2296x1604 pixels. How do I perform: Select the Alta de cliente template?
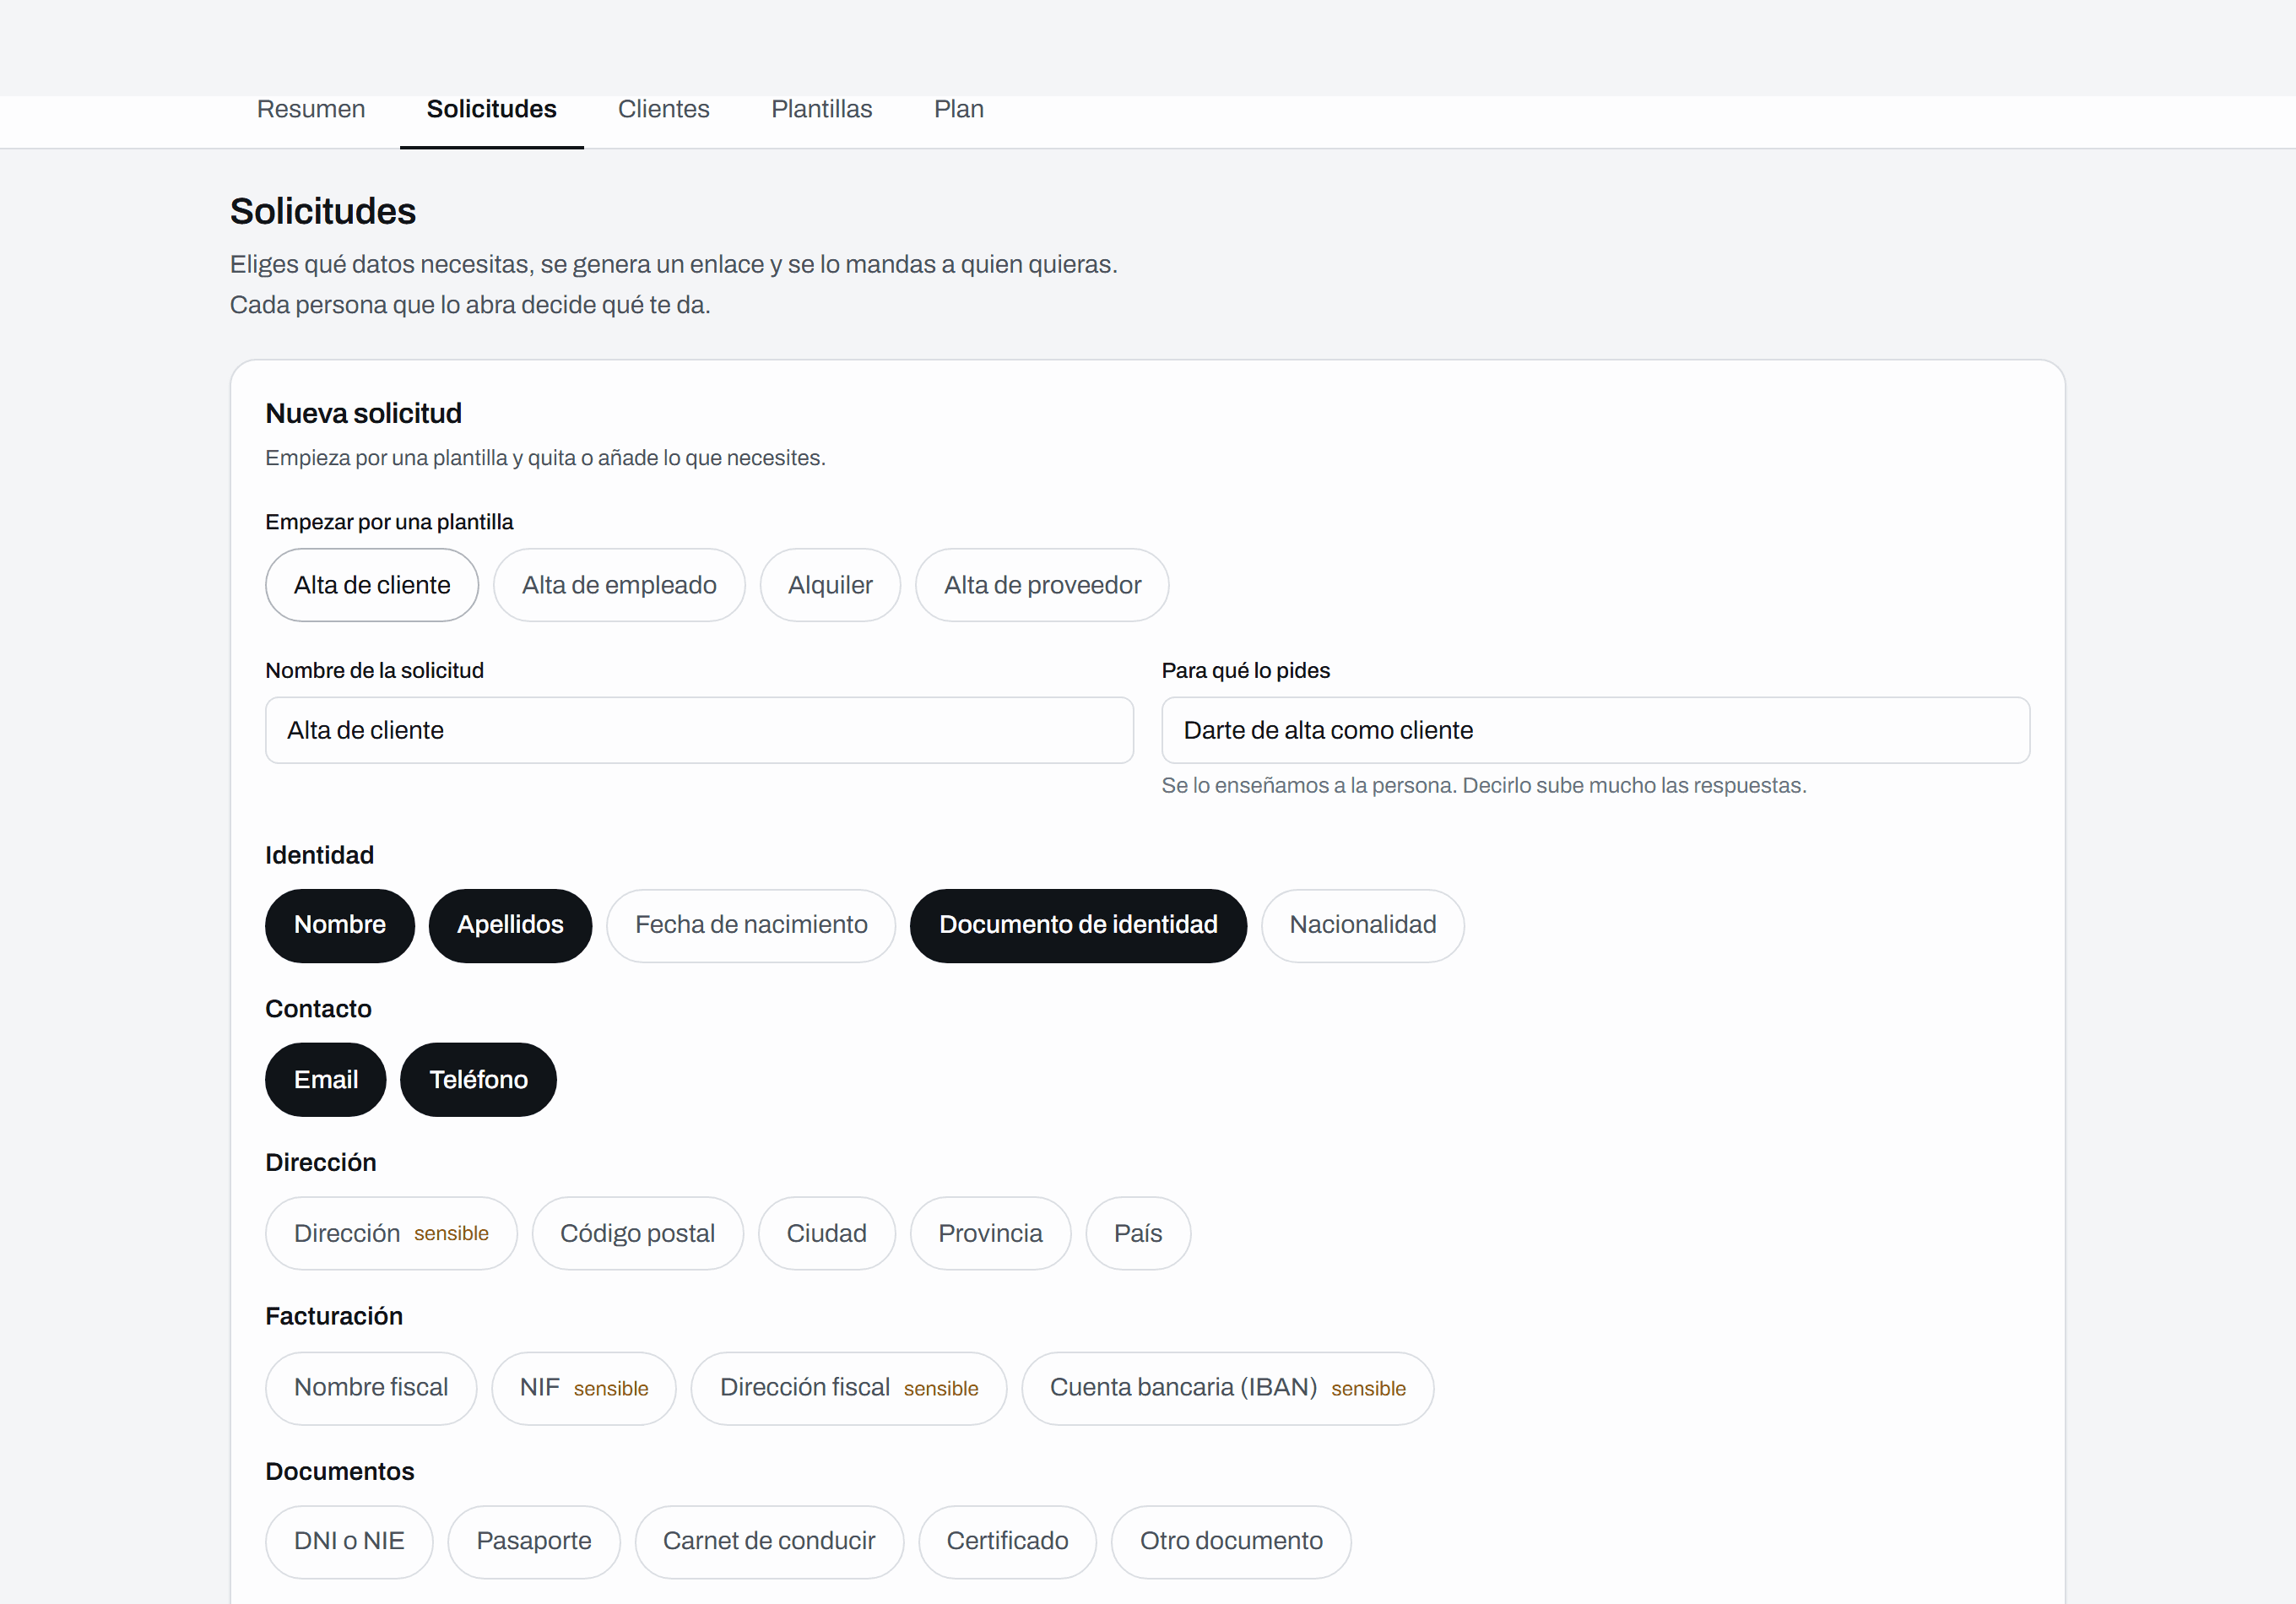[x=372, y=585]
